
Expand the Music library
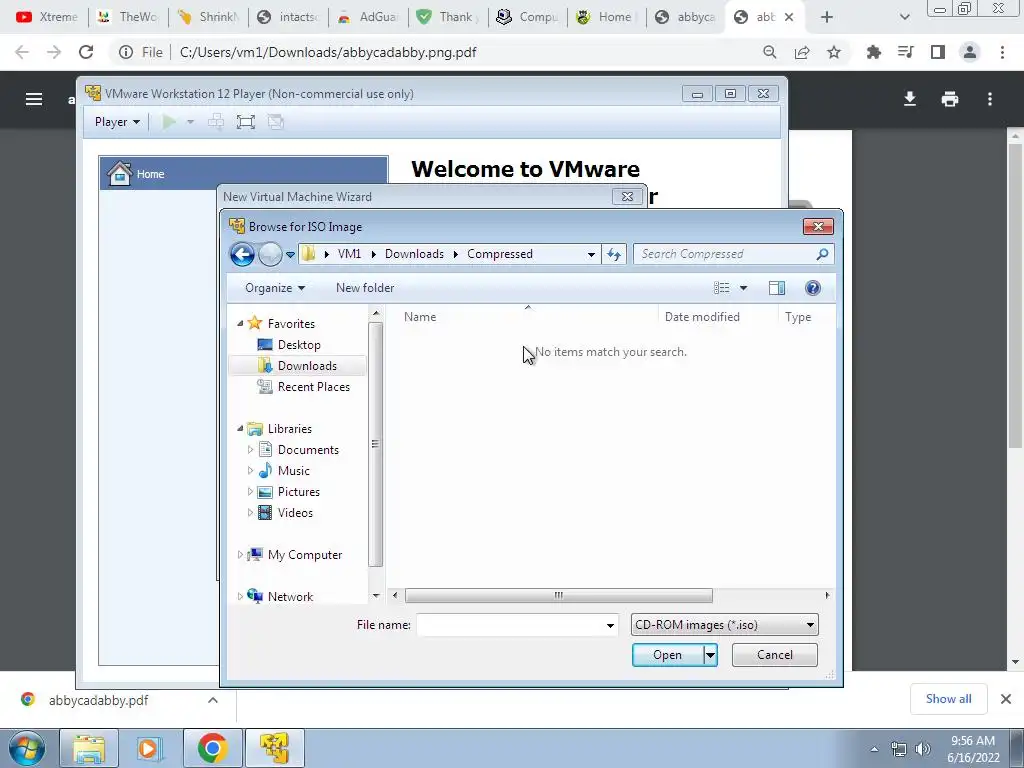tap(250, 471)
